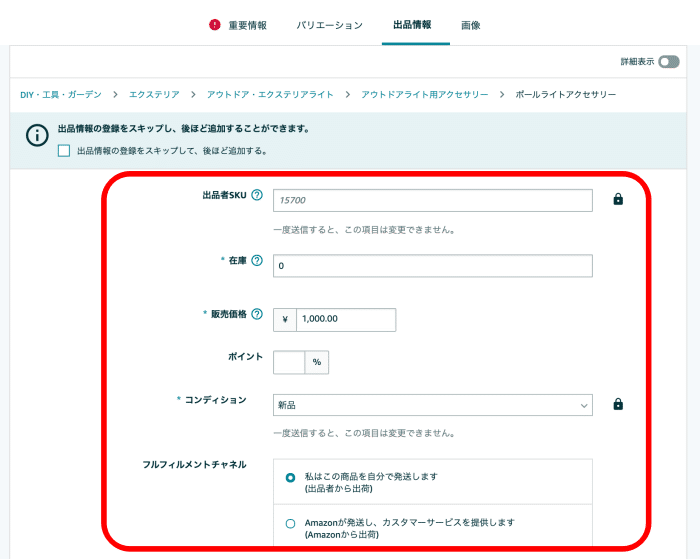
Task: Click the info icon in skip notice
Action: (x=37, y=135)
